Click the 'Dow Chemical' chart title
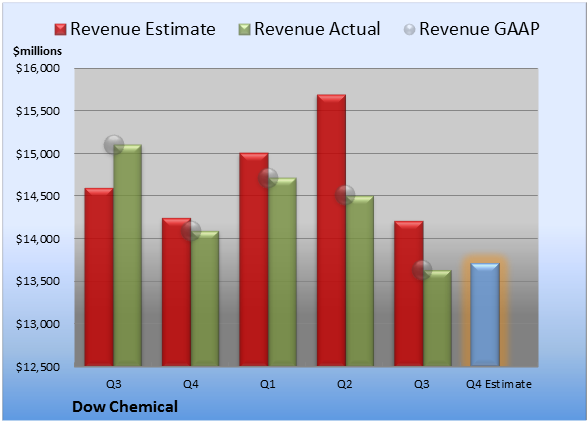 [125, 407]
